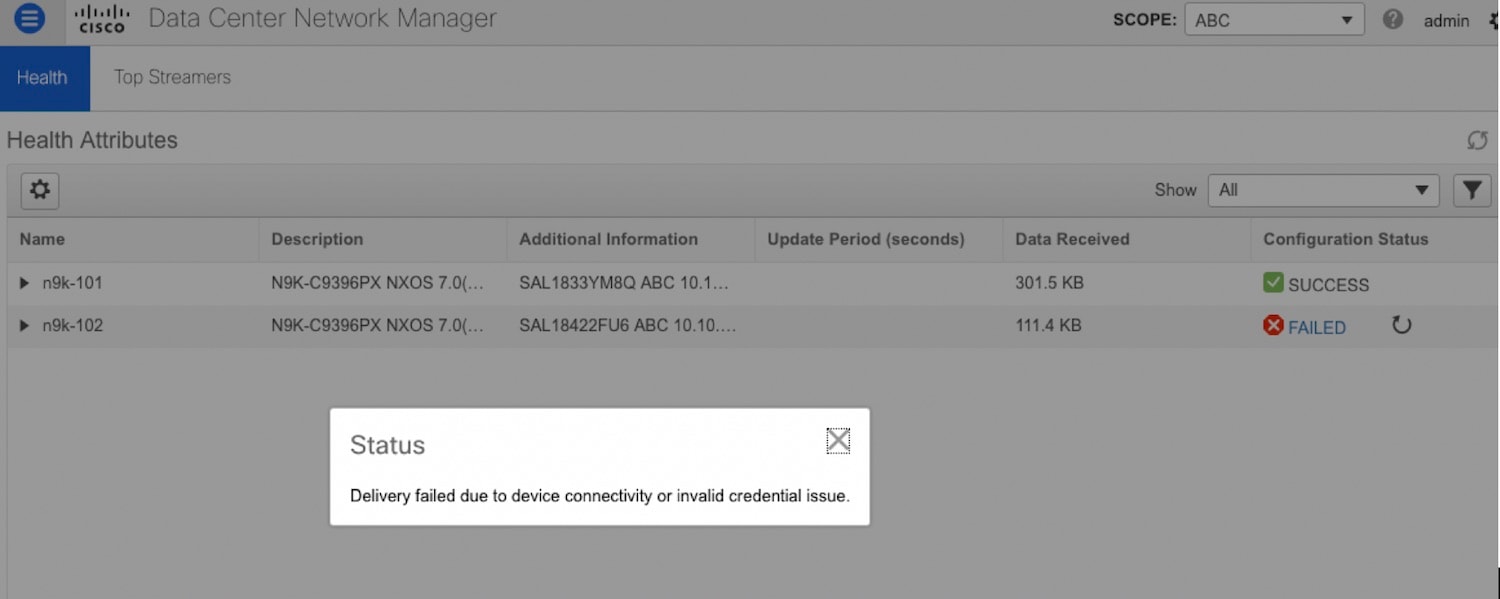Select the n9k-102 device name
The width and height of the screenshot is (1500, 599).
72,325
